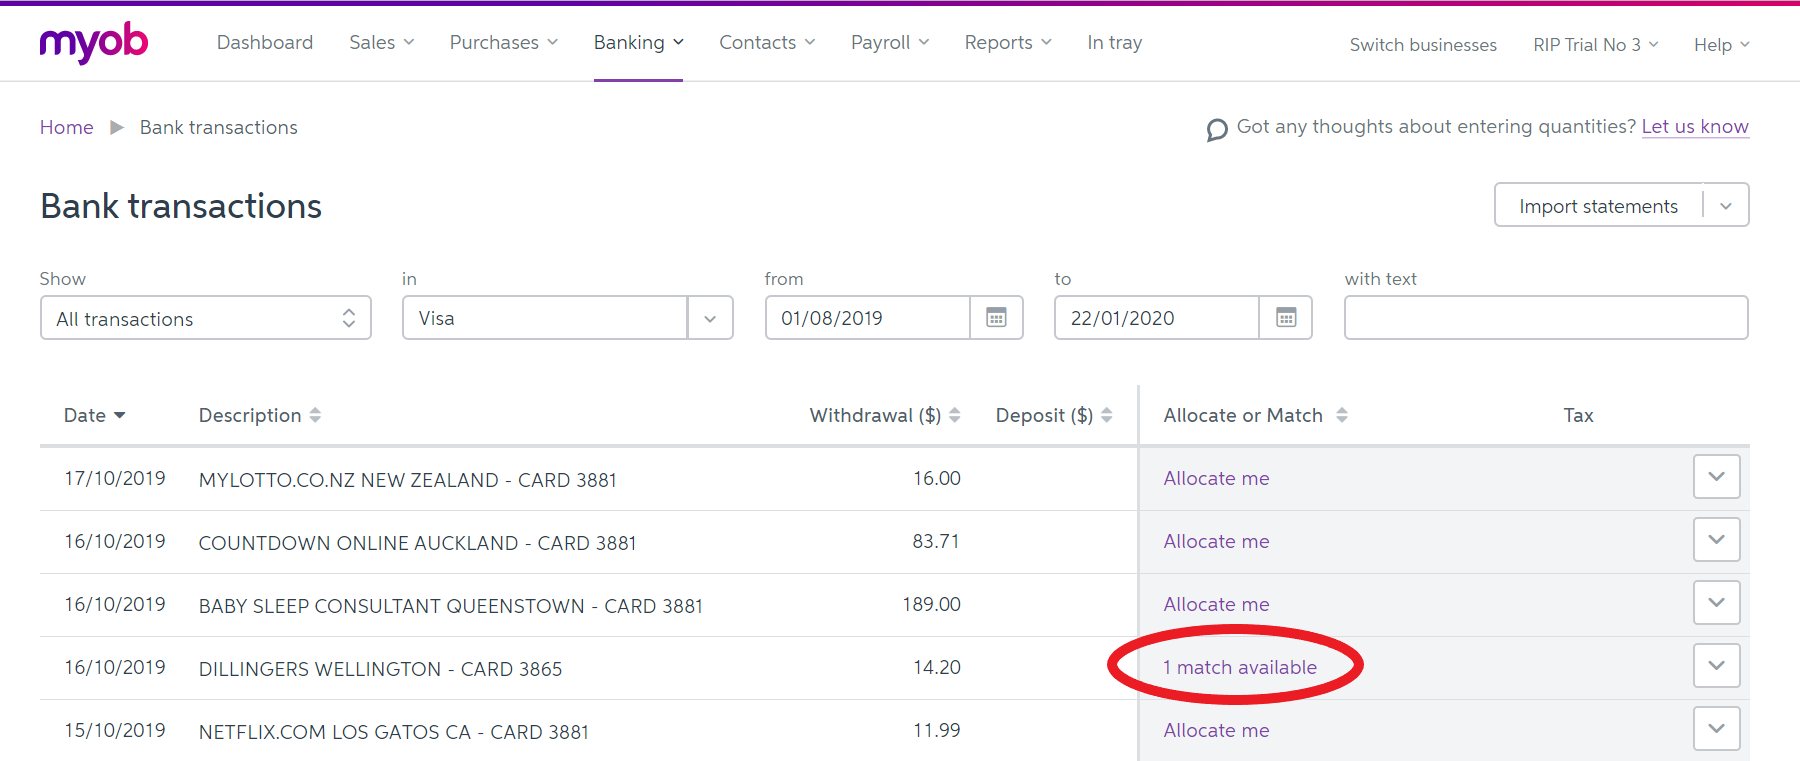1800x761 pixels.
Task: Click the Visa account field
Action: tap(545, 318)
